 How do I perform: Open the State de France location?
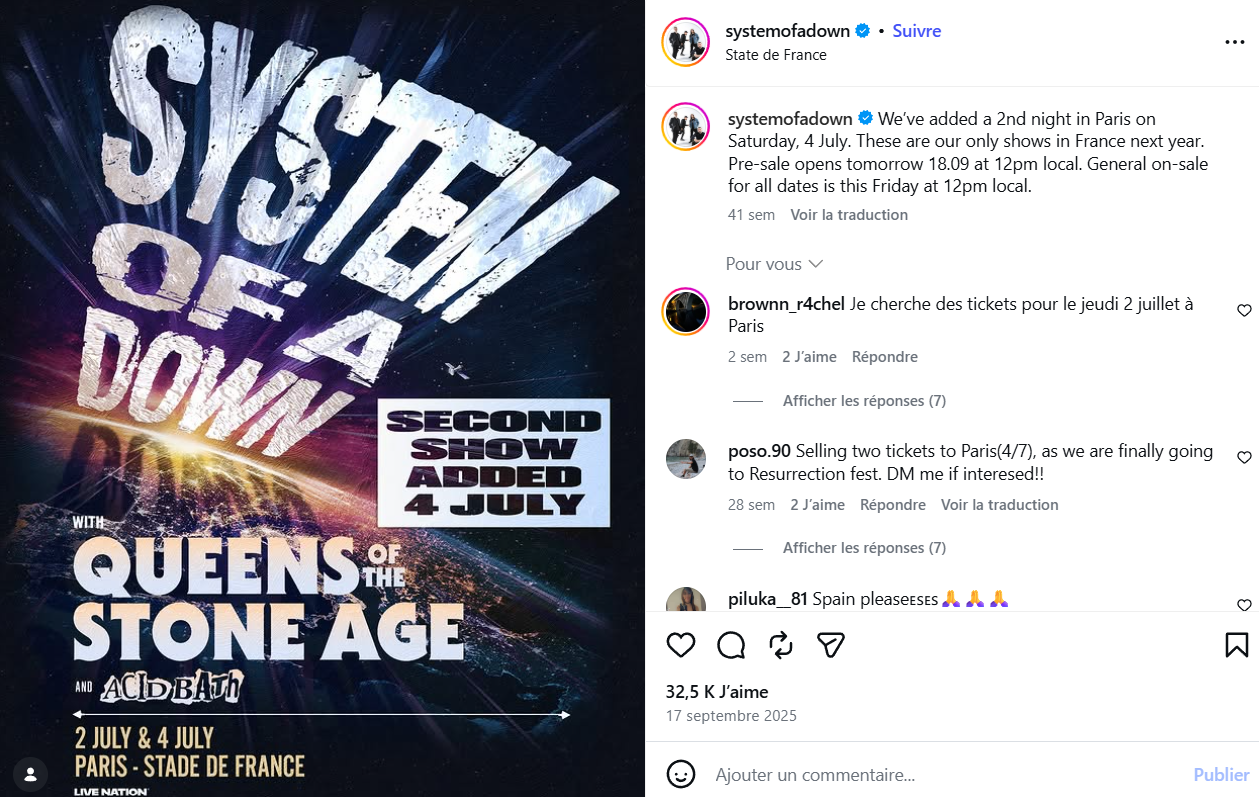point(776,55)
